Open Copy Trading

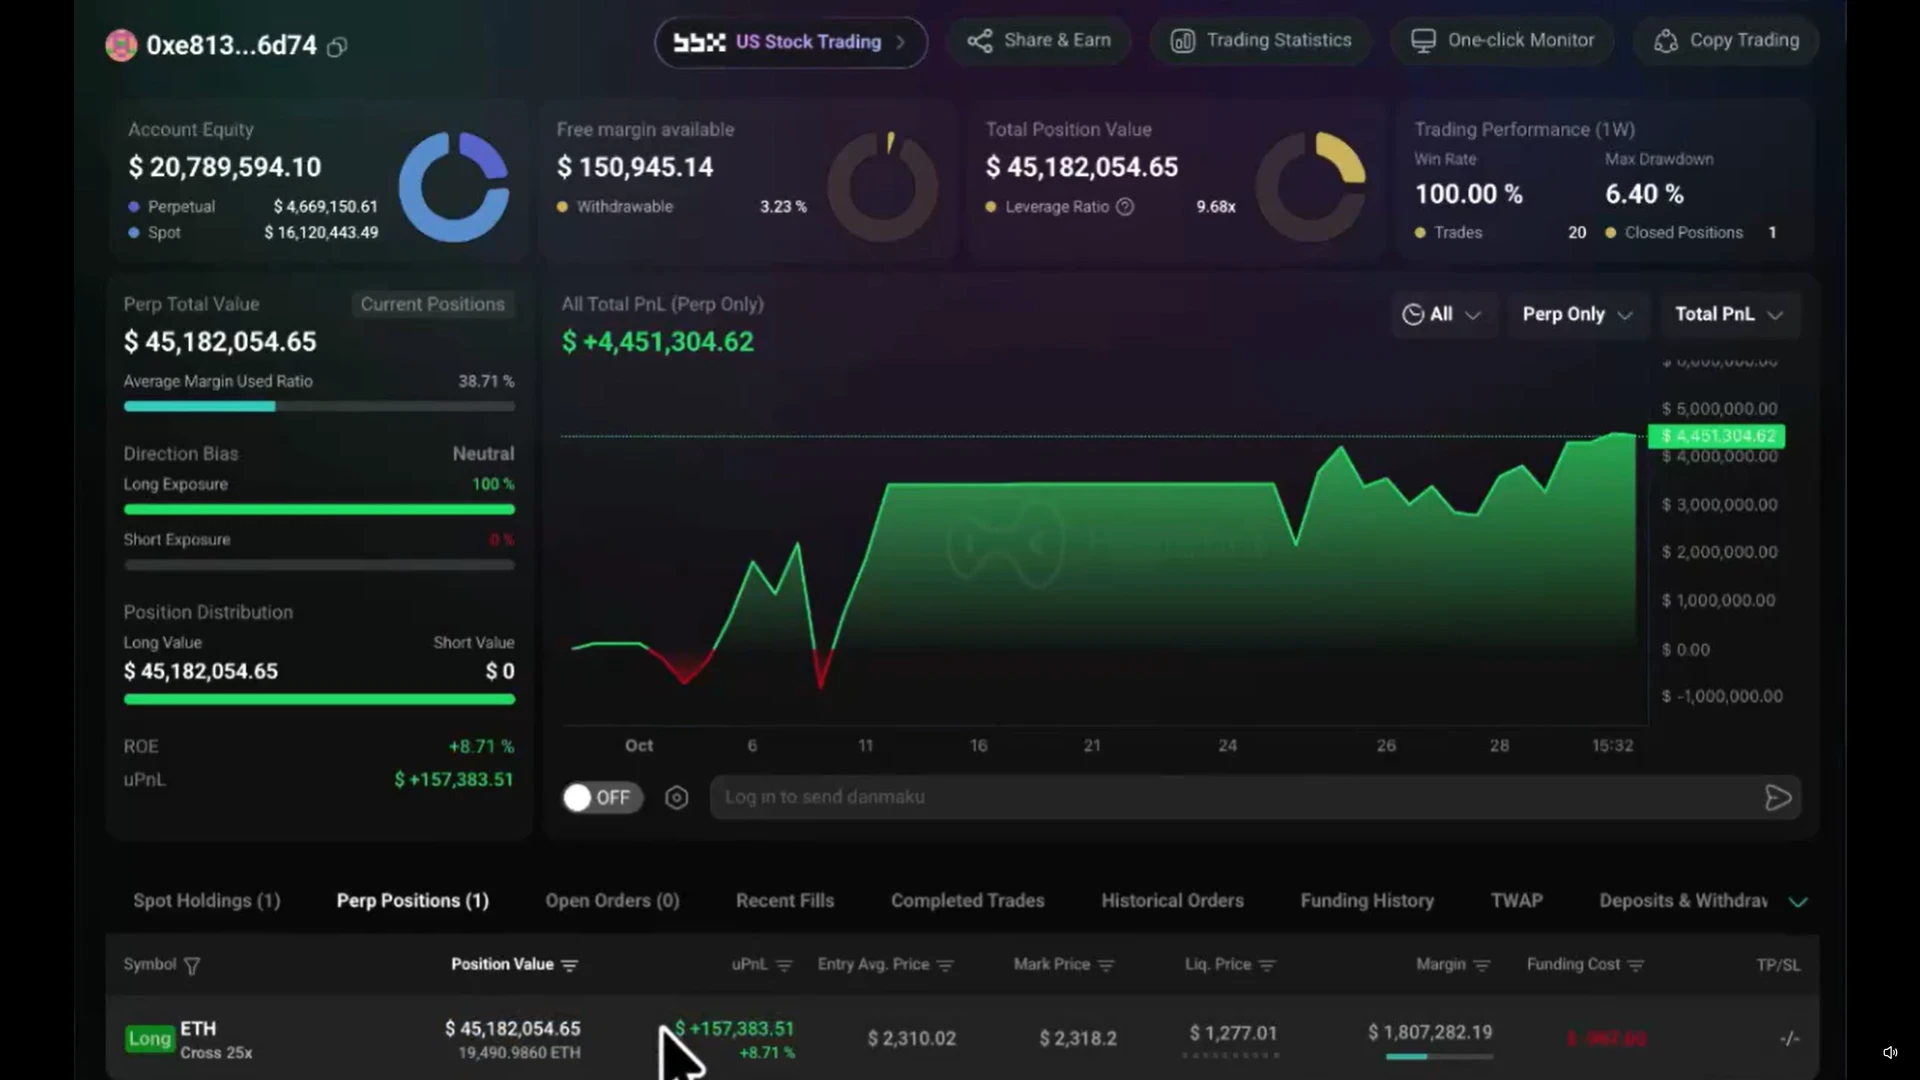[1726, 41]
